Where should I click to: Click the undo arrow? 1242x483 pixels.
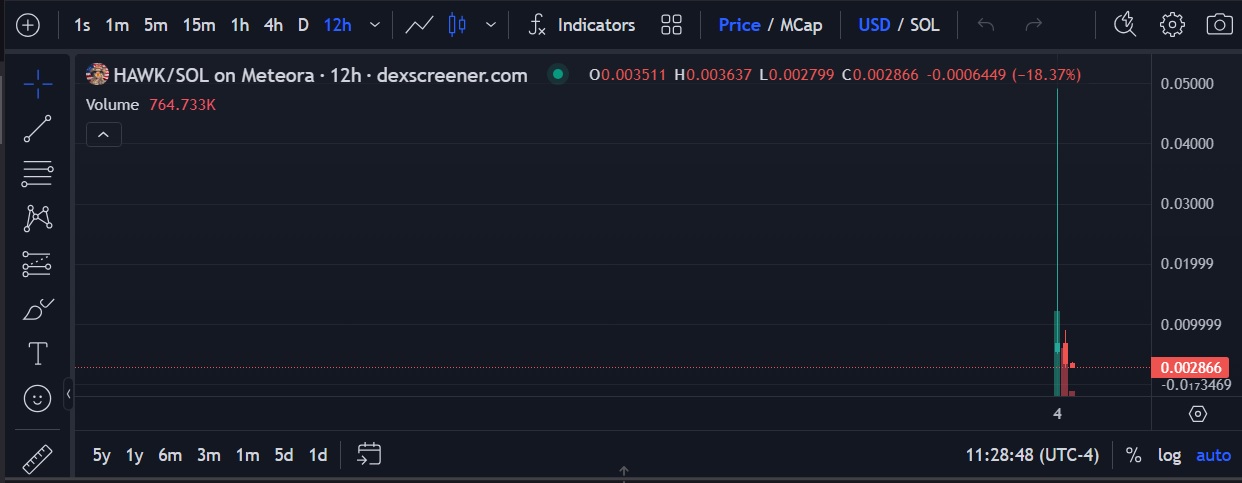pyautogui.click(x=986, y=25)
